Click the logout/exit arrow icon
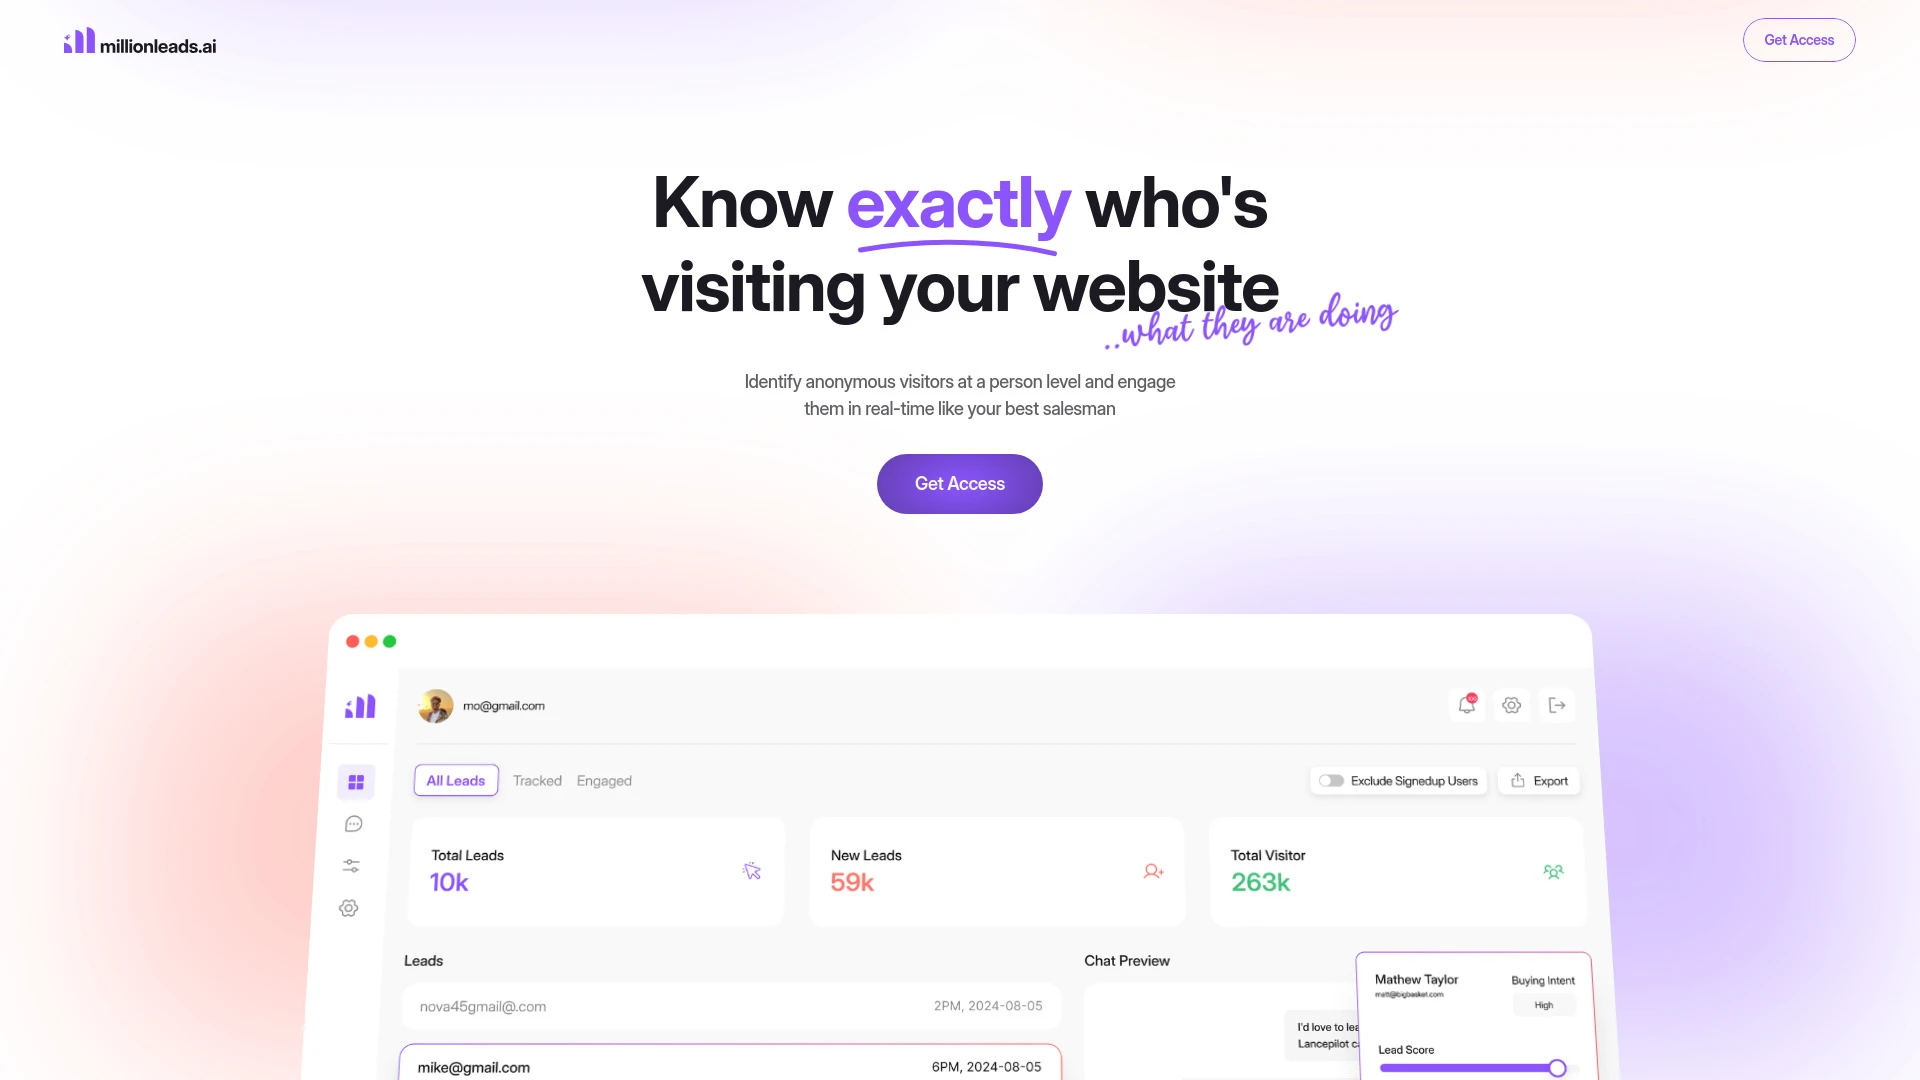The image size is (1920, 1080). point(1556,704)
